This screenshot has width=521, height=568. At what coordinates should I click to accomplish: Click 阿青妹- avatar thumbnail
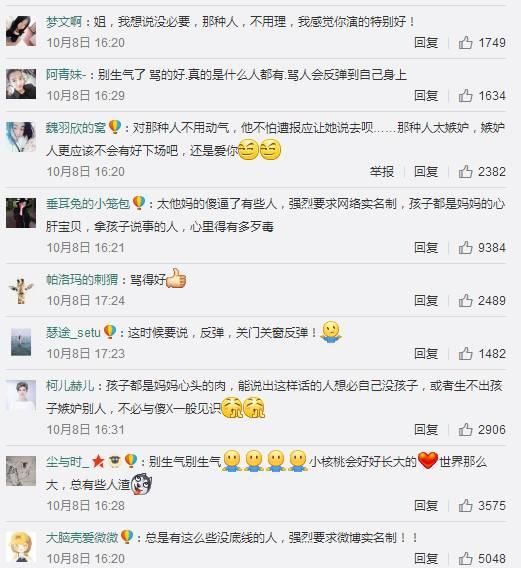click(21, 84)
